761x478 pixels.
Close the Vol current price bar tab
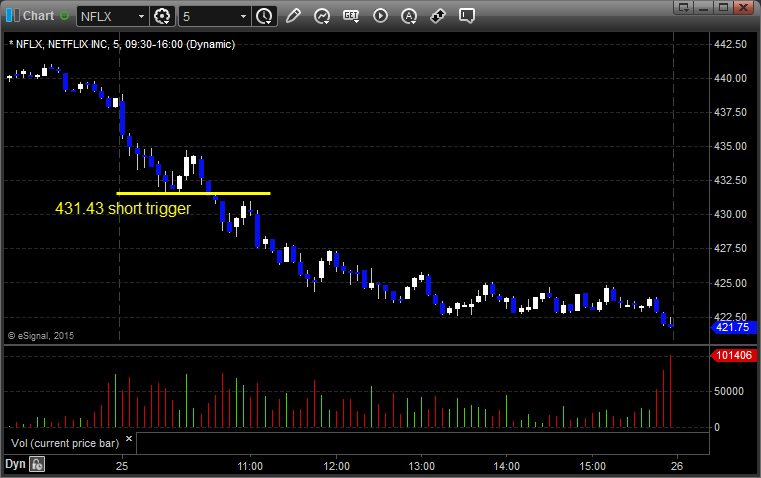pos(129,439)
